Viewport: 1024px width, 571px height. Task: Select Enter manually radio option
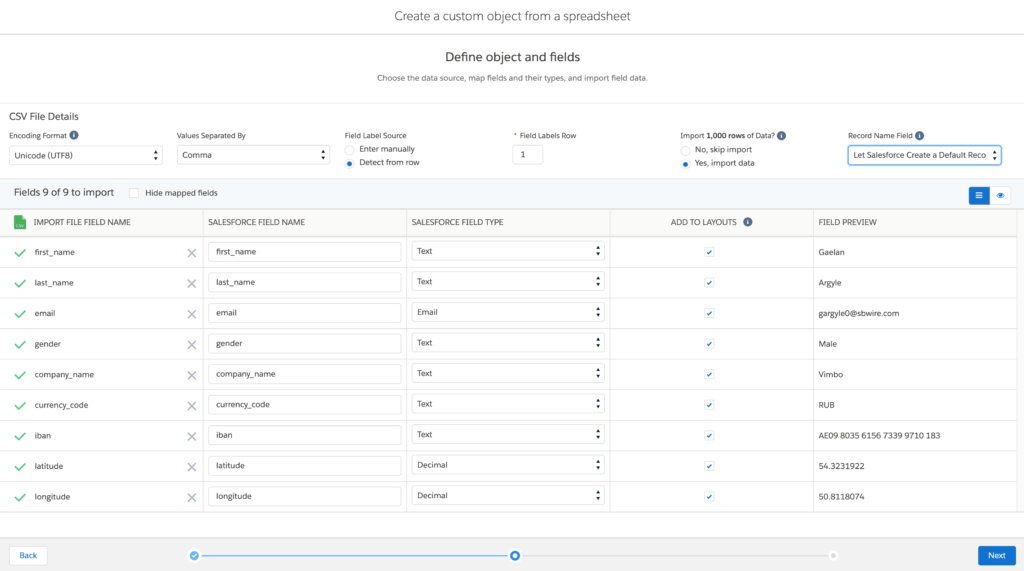[x=349, y=150]
